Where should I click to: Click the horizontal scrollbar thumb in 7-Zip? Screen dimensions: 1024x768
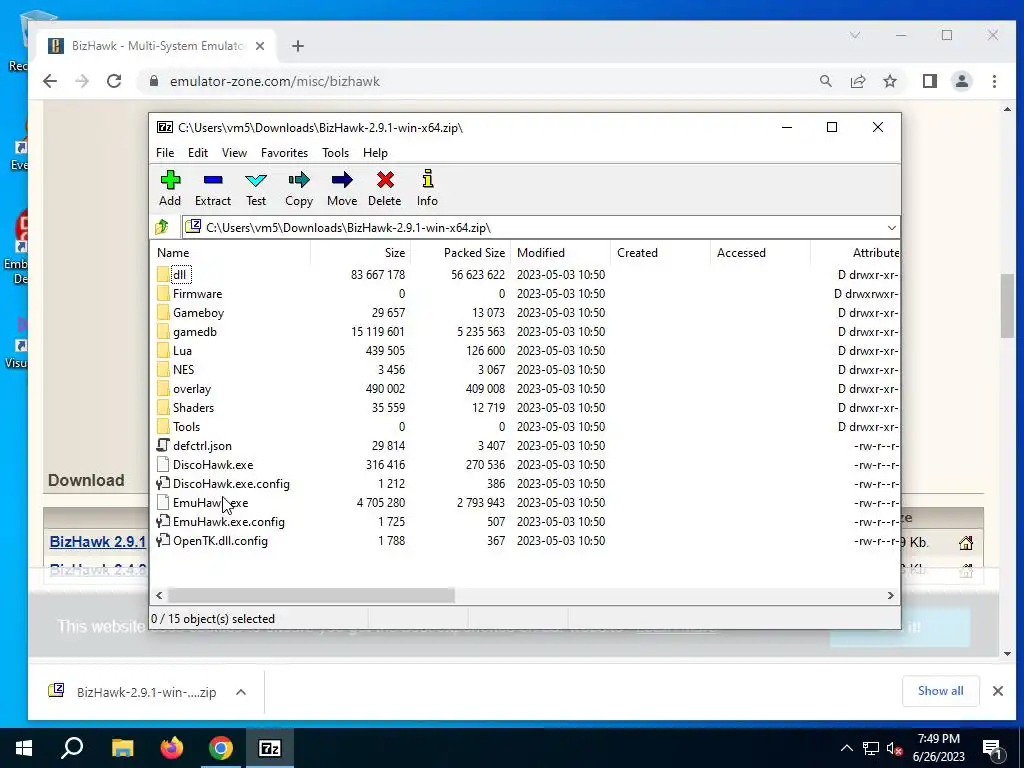pos(311,595)
